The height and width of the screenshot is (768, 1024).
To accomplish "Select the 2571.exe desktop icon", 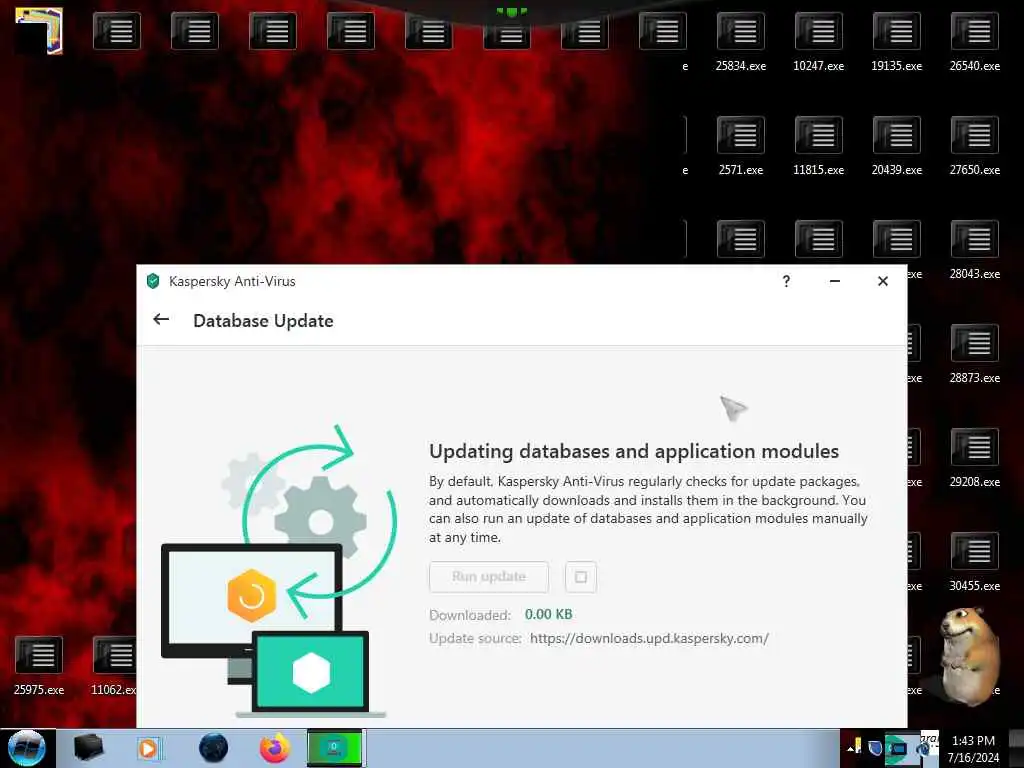I will (741, 146).
